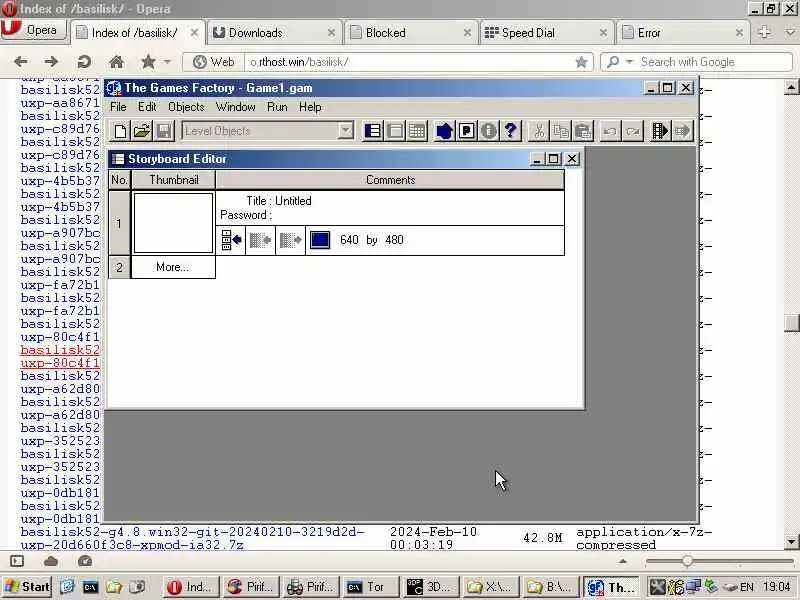Click the Title : Untitled text

tap(279, 201)
